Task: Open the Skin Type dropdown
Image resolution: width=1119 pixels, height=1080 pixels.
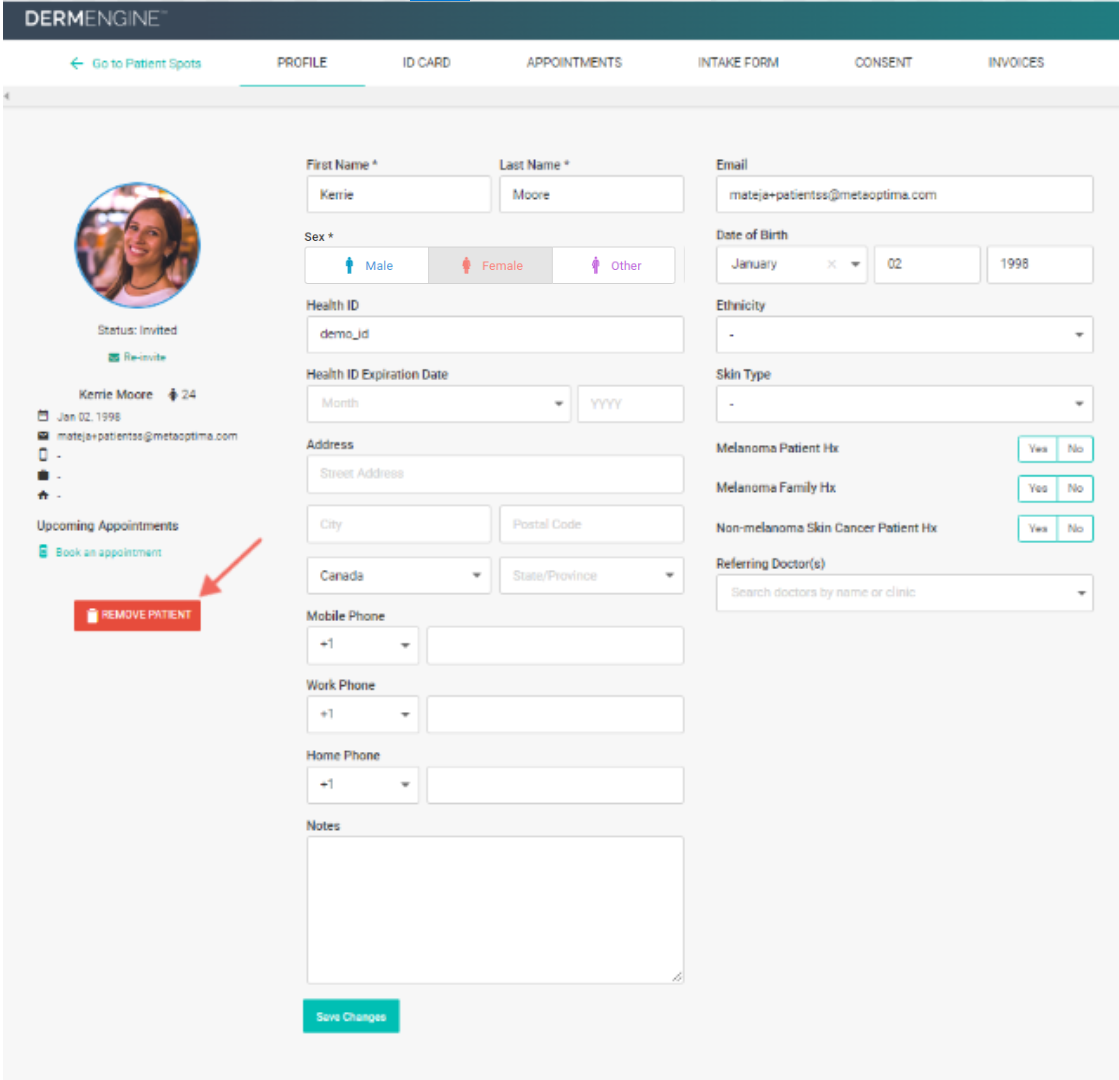Action: (904, 404)
